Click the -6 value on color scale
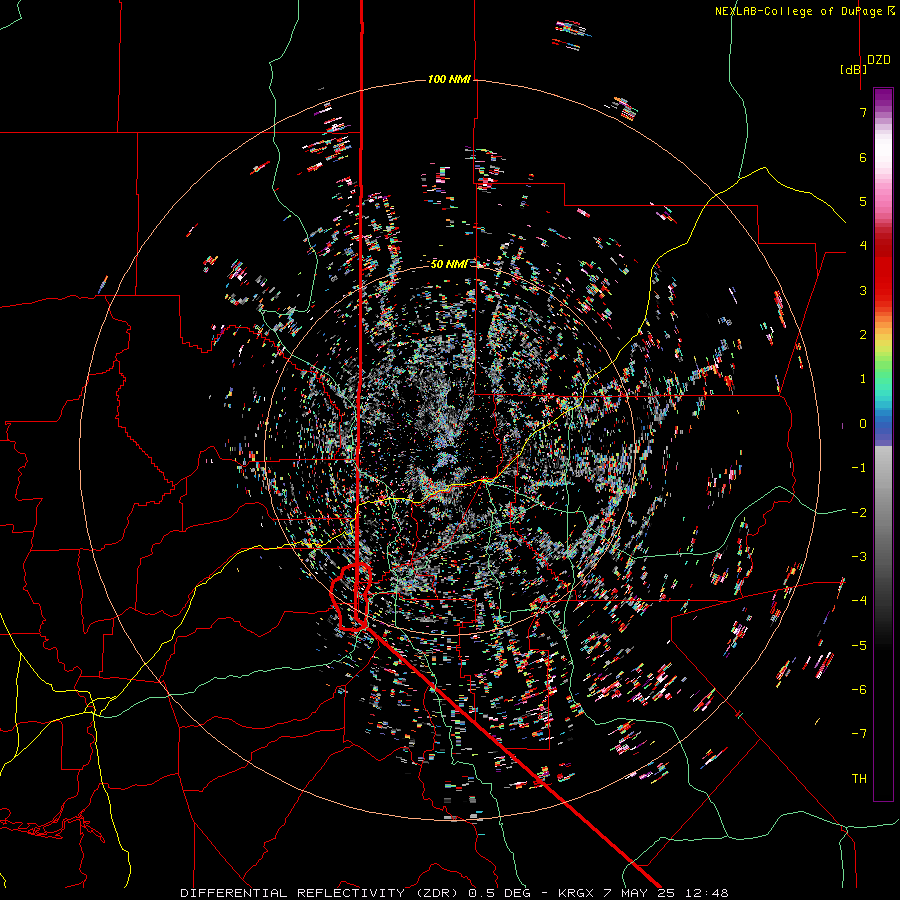The width and height of the screenshot is (900, 900). pos(859,690)
